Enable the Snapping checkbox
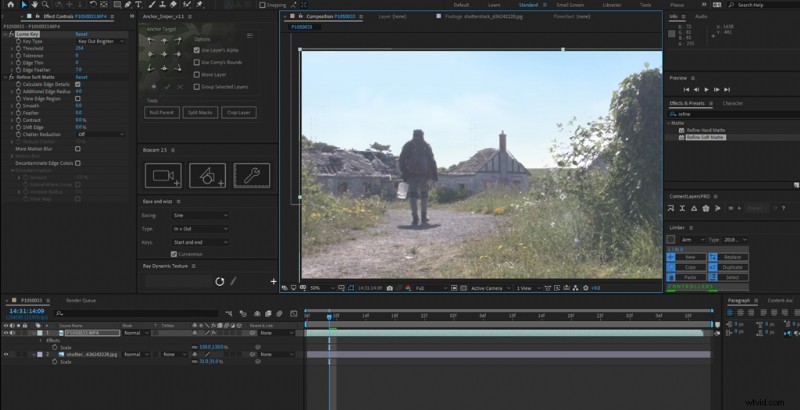Viewport: 800px width, 410px height. coord(262,5)
